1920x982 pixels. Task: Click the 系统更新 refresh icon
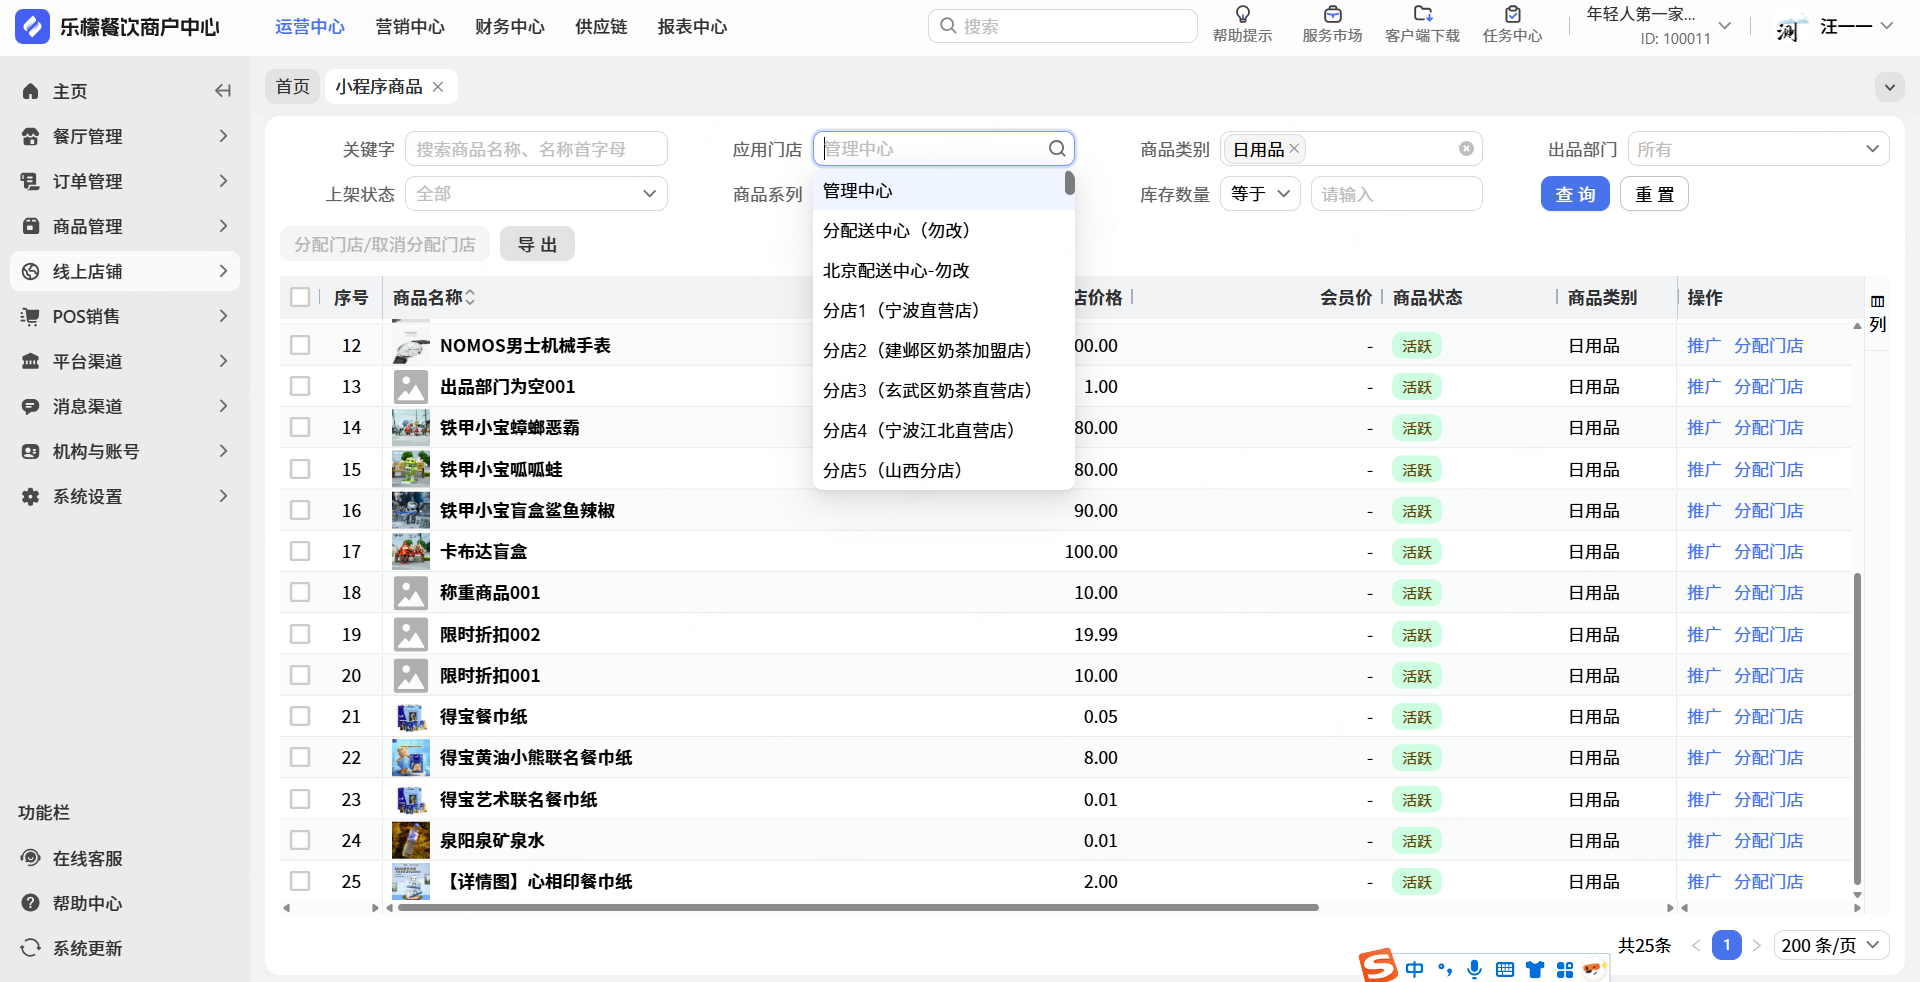click(x=31, y=948)
